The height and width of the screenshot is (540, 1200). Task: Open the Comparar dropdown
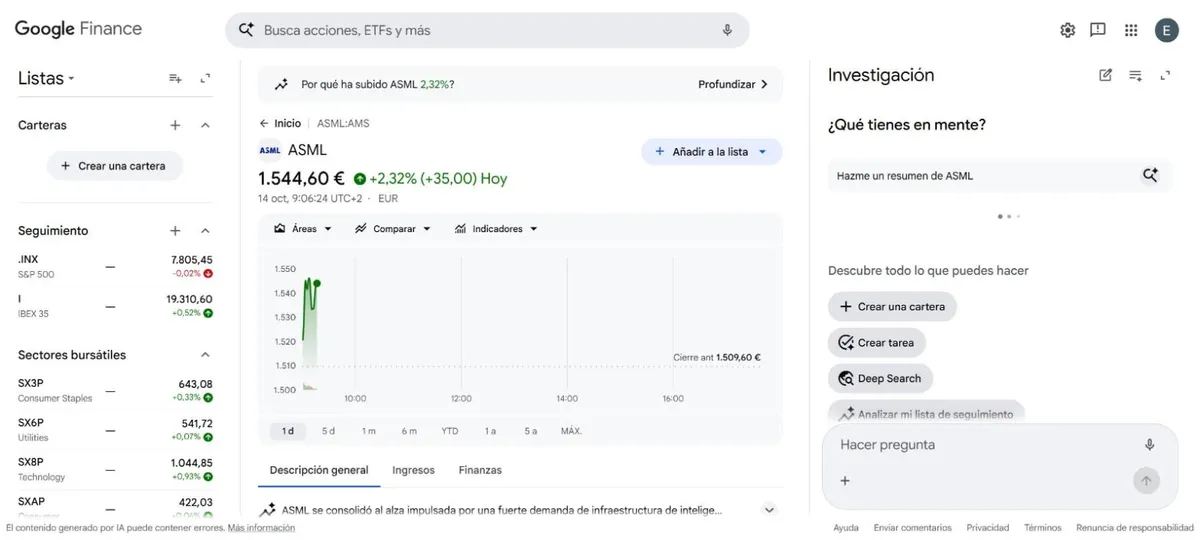393,229
